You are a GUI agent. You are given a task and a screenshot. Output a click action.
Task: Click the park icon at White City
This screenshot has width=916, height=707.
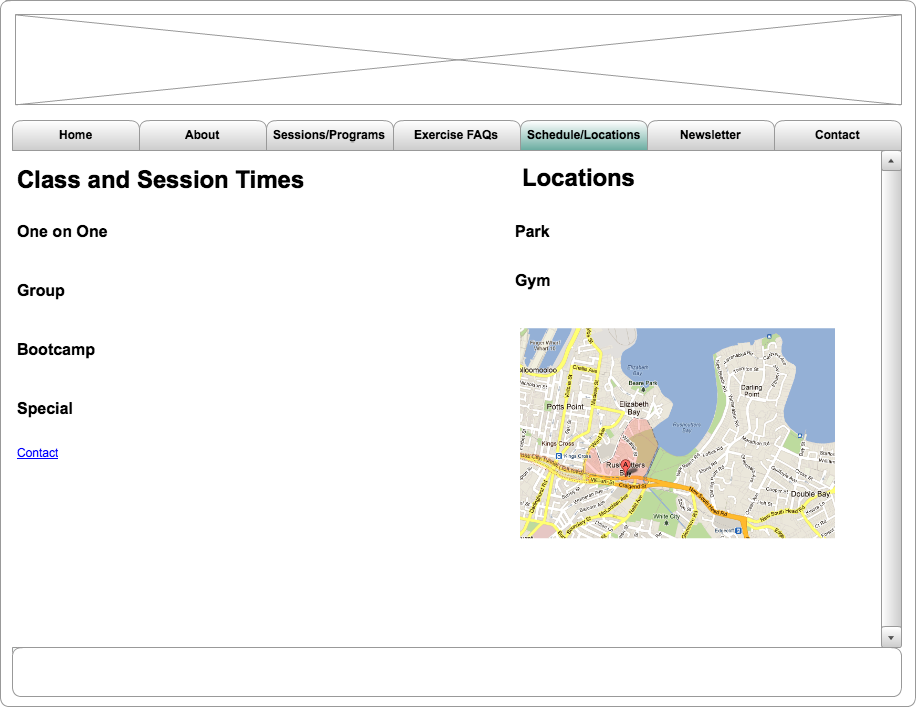666,524
